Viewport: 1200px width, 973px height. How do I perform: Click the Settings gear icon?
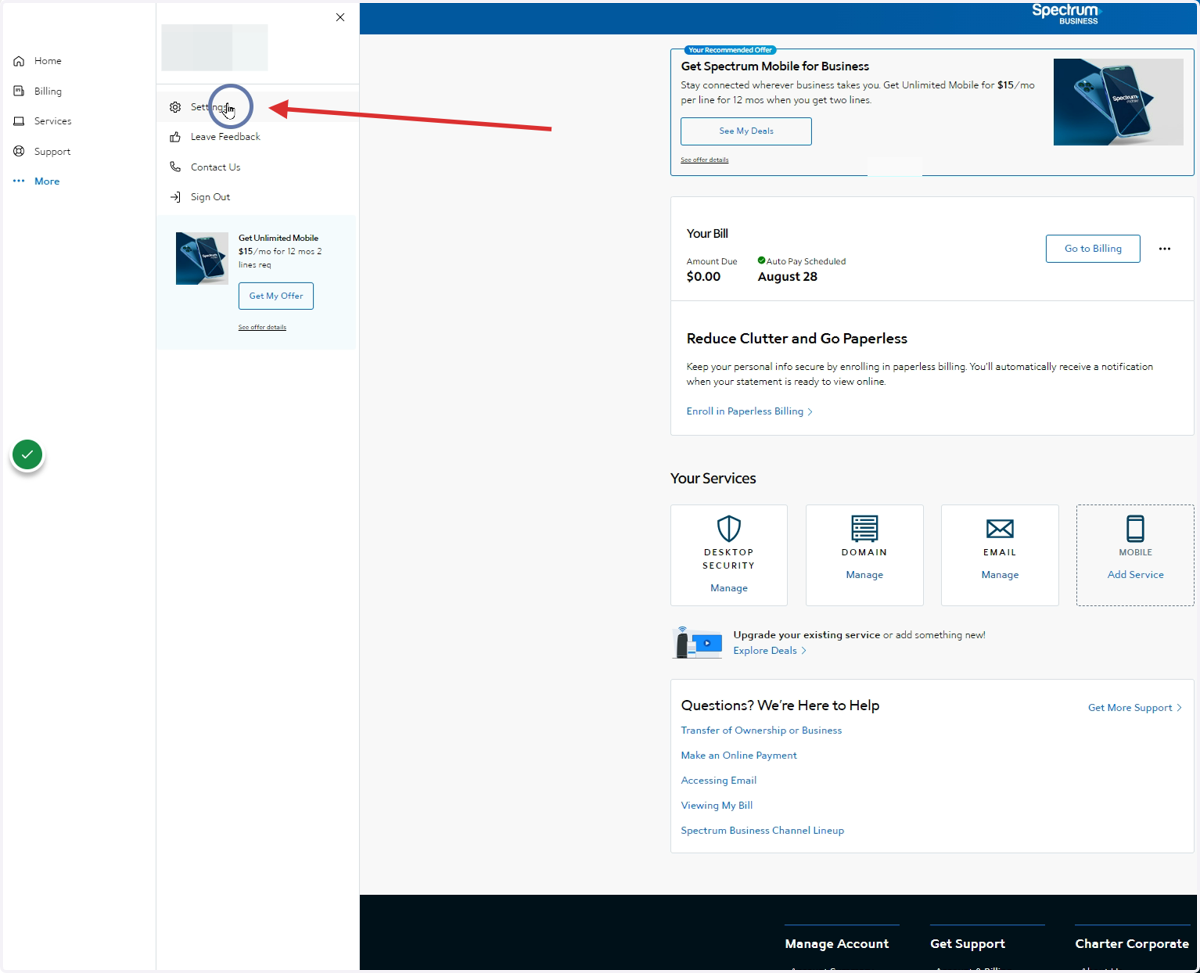[175, 107]
